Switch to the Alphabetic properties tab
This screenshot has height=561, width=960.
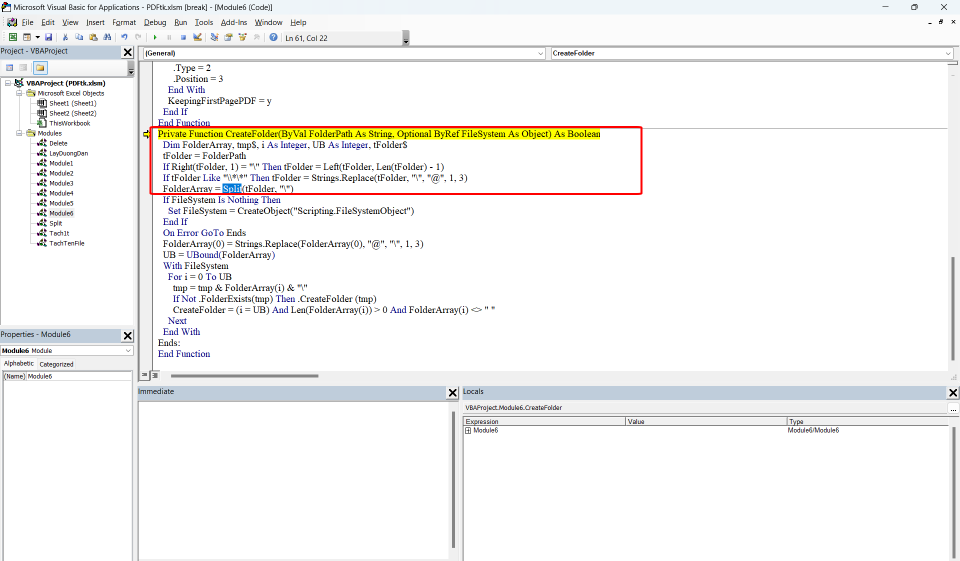pos(19,364)
